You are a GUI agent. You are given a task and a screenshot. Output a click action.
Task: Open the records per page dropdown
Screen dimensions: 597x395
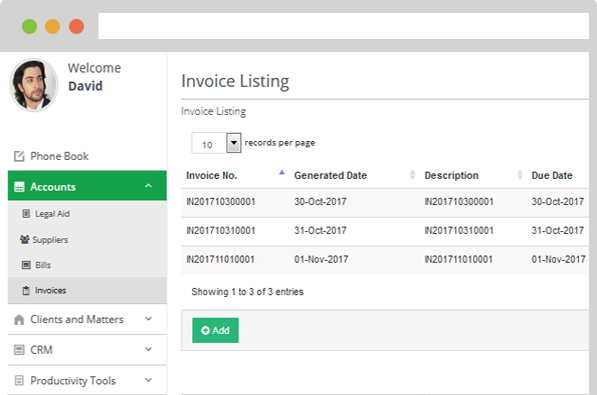pos(234,143)
